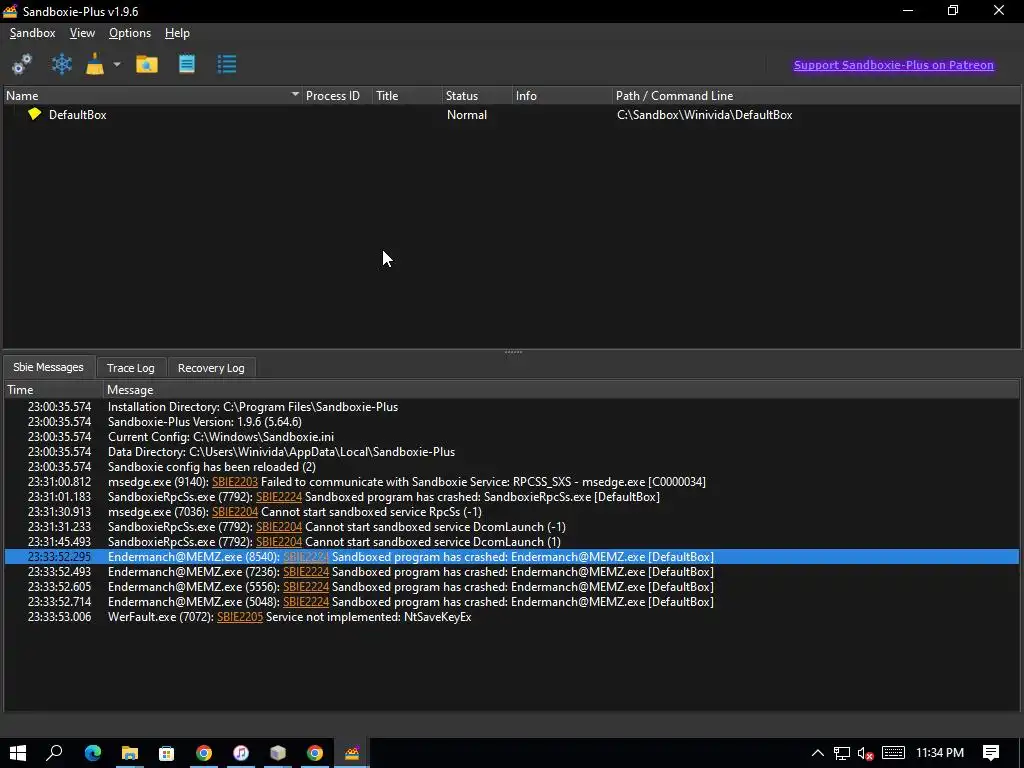This screenshot has height=768, width=1024.
Task: Select the DefaultBox sandbox row
Action: click(511, 114)
